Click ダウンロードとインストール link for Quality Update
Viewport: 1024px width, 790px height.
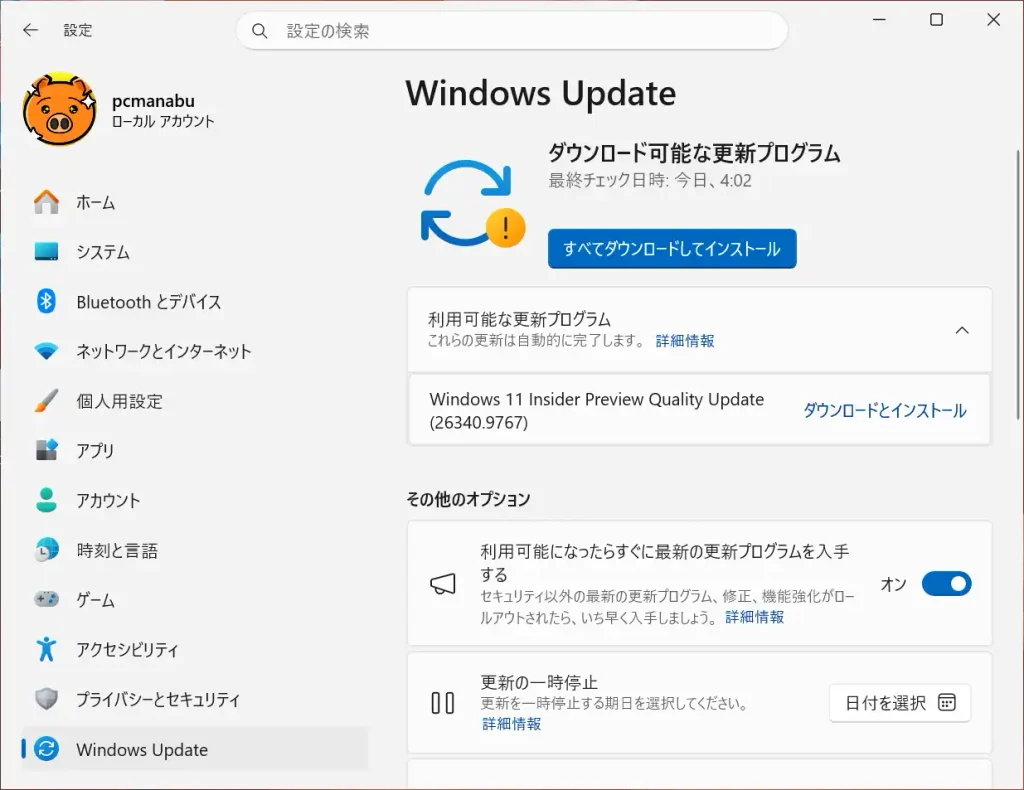tap(884, 410)
